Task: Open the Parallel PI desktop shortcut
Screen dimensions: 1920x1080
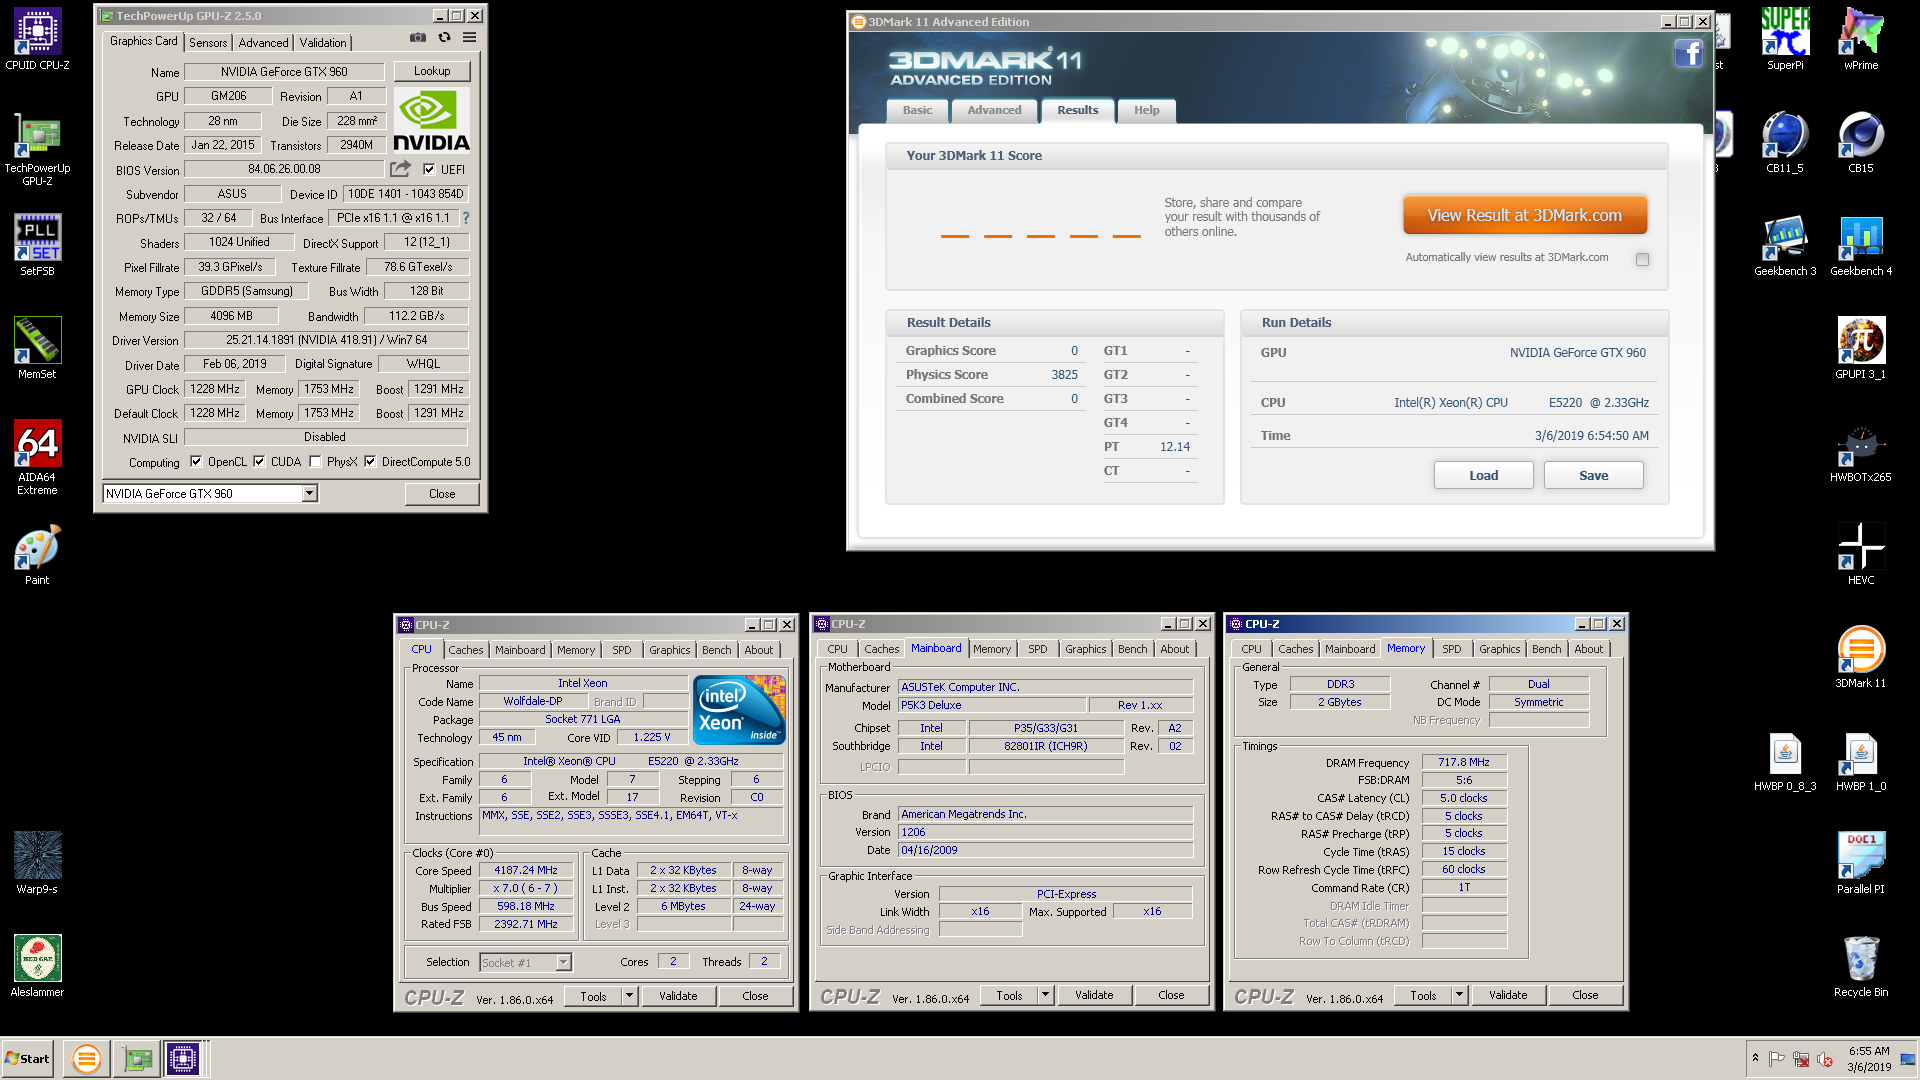Action: tap(1861, 864)
